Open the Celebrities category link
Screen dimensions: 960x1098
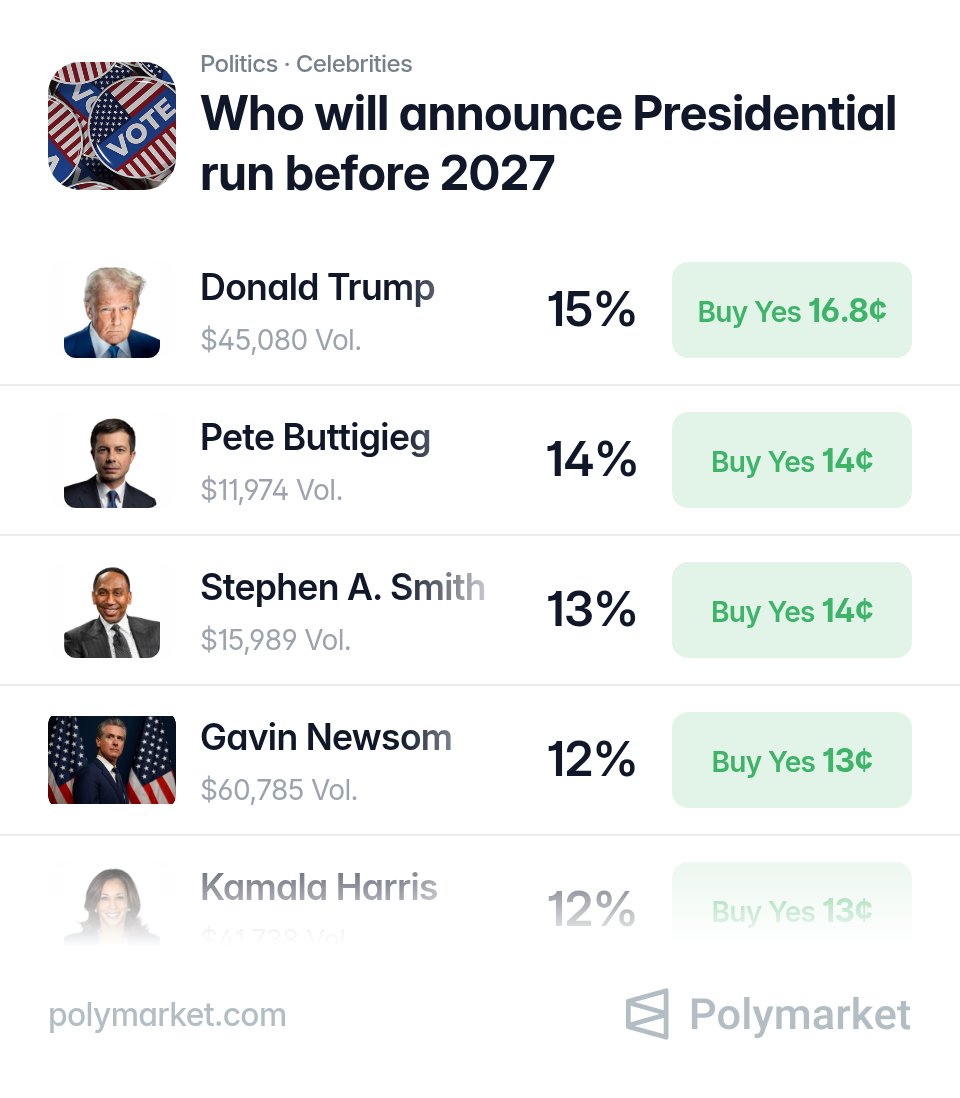[x=354, y=64]
